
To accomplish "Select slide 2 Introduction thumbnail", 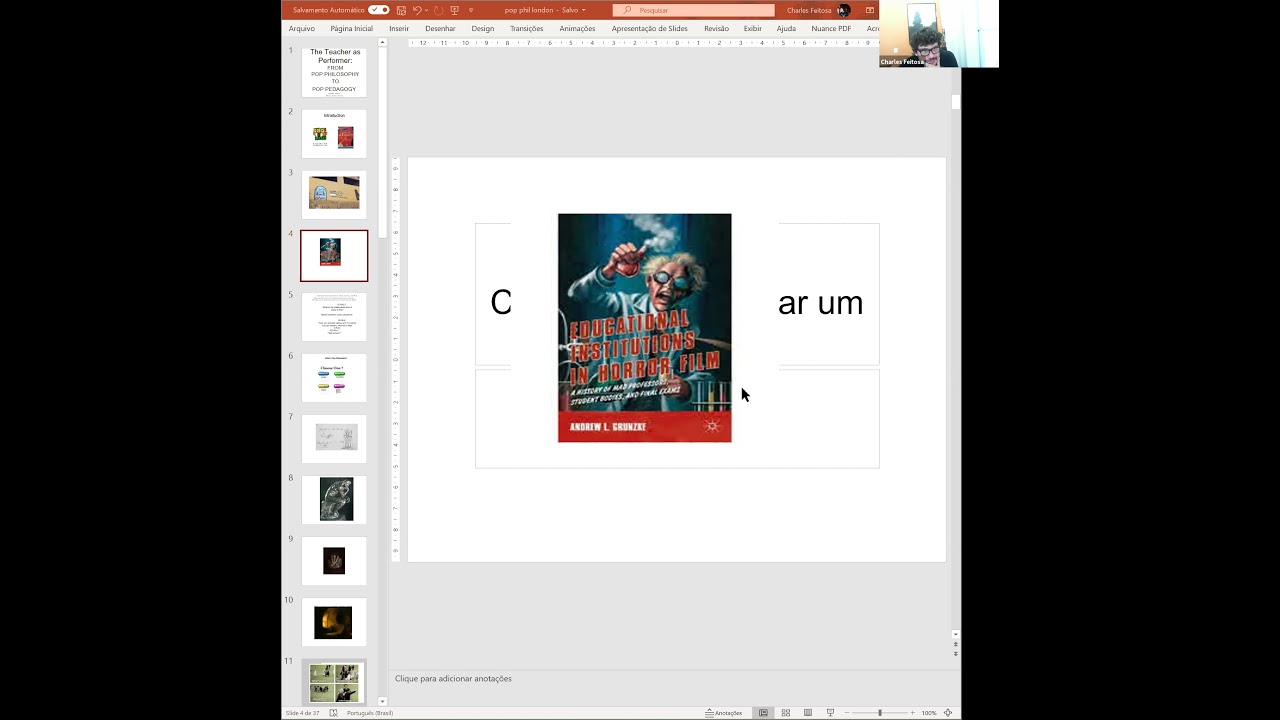I will click(x=334, y=133).
